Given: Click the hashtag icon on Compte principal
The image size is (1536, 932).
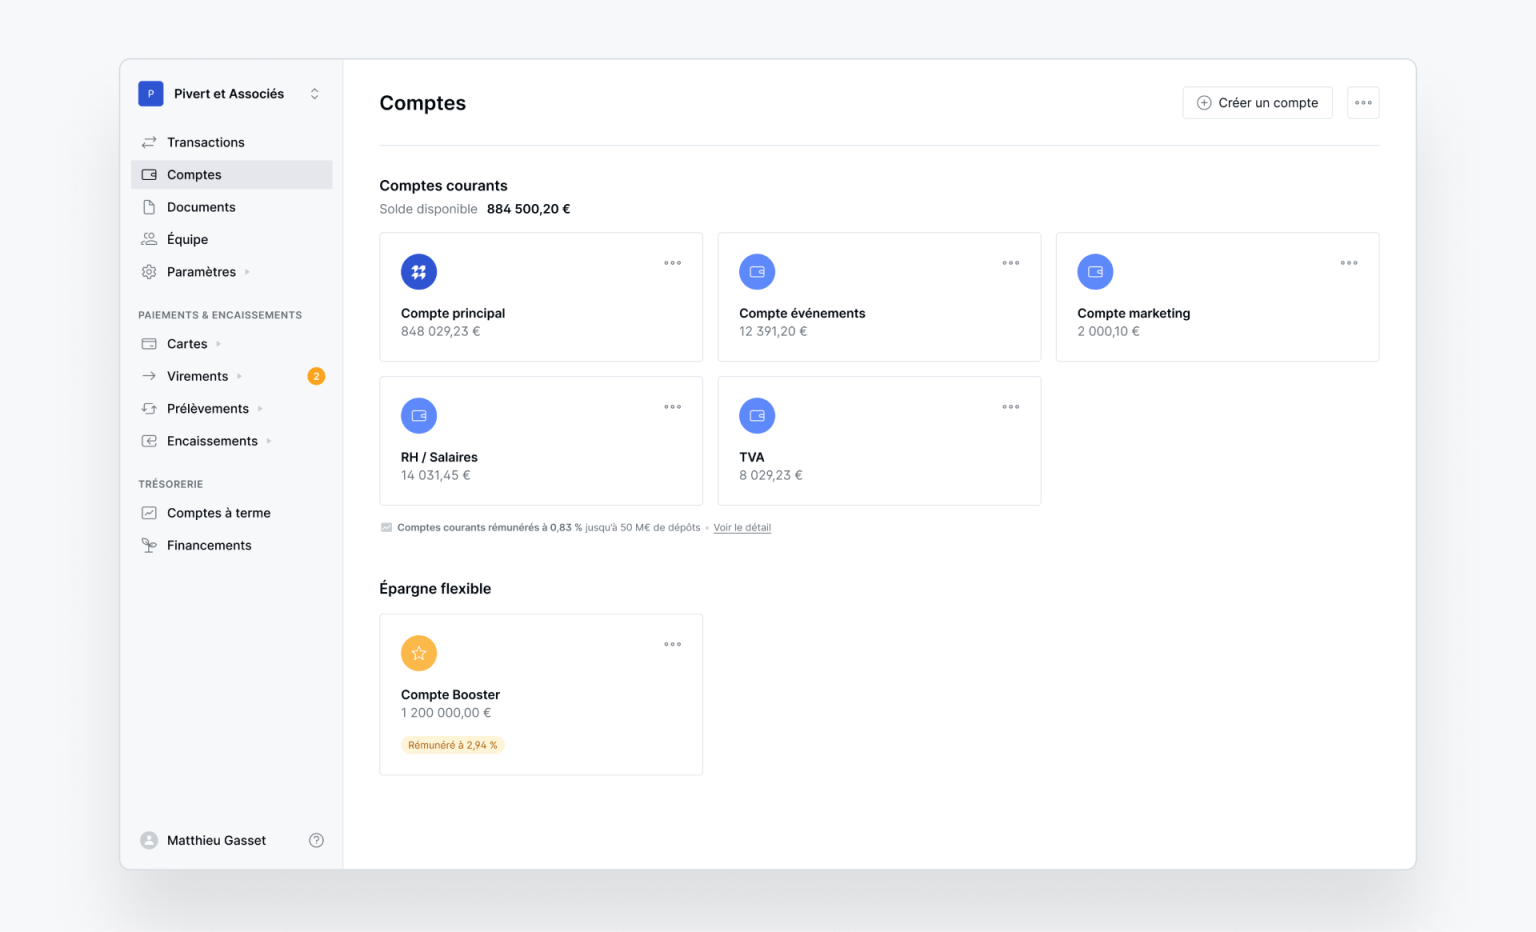Looking at the screenshot, I should 419,271.
